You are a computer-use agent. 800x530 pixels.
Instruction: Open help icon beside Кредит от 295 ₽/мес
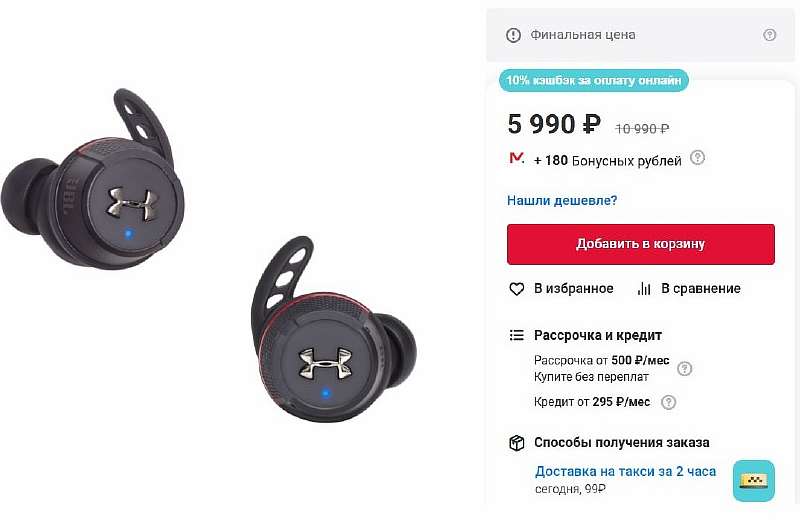coord(668,402)
